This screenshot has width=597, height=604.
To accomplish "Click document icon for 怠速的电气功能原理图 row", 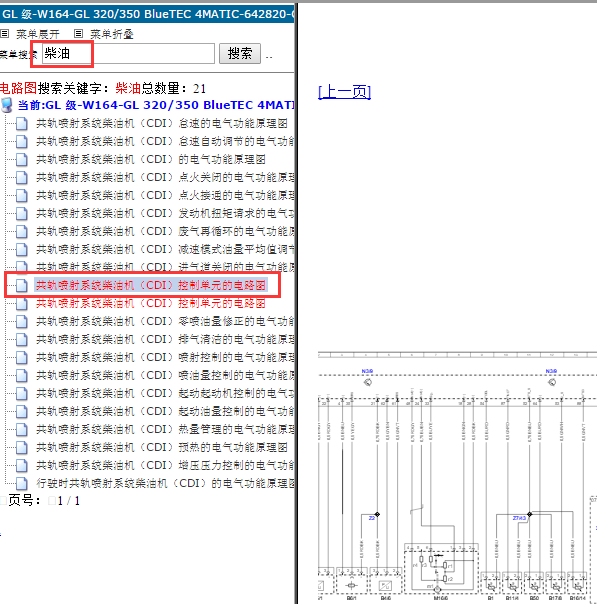I will 22,124.
